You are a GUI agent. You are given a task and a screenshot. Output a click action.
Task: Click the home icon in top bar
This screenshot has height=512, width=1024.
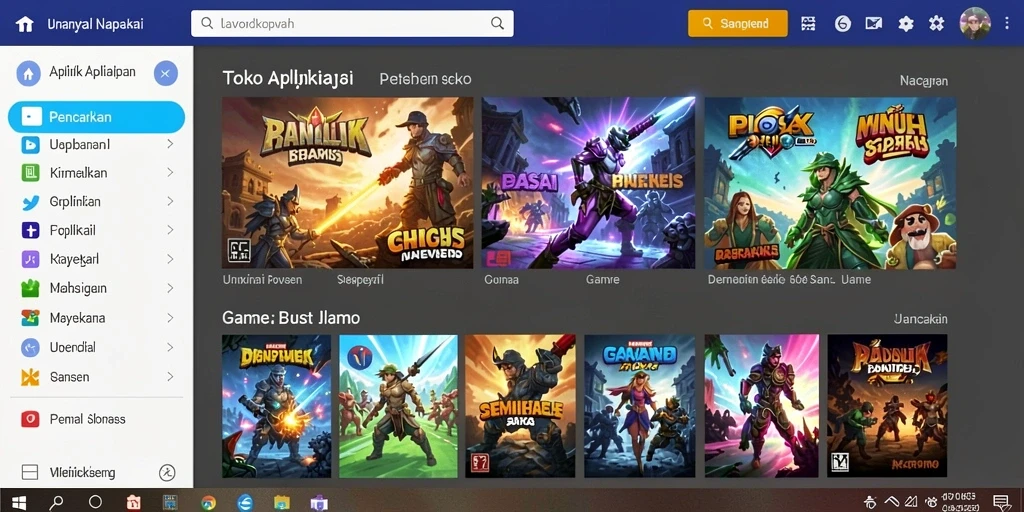[x=25, y=24]
